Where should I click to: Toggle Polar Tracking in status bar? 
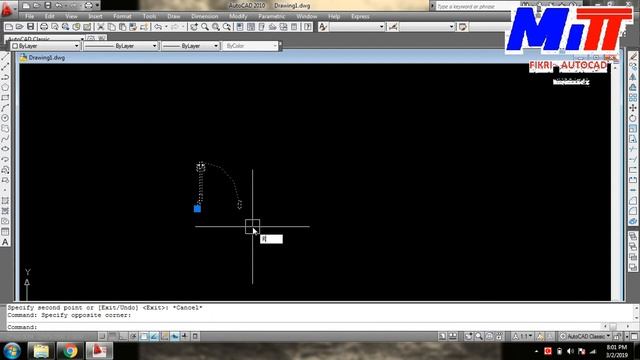click(x=133, y=336)
